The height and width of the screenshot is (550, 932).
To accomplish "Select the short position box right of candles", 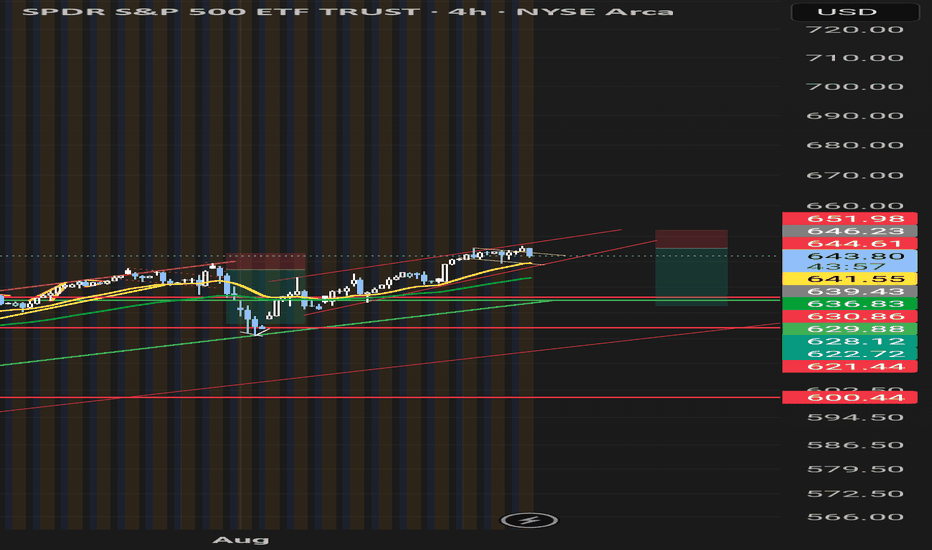I will click(x=691, y=268).
